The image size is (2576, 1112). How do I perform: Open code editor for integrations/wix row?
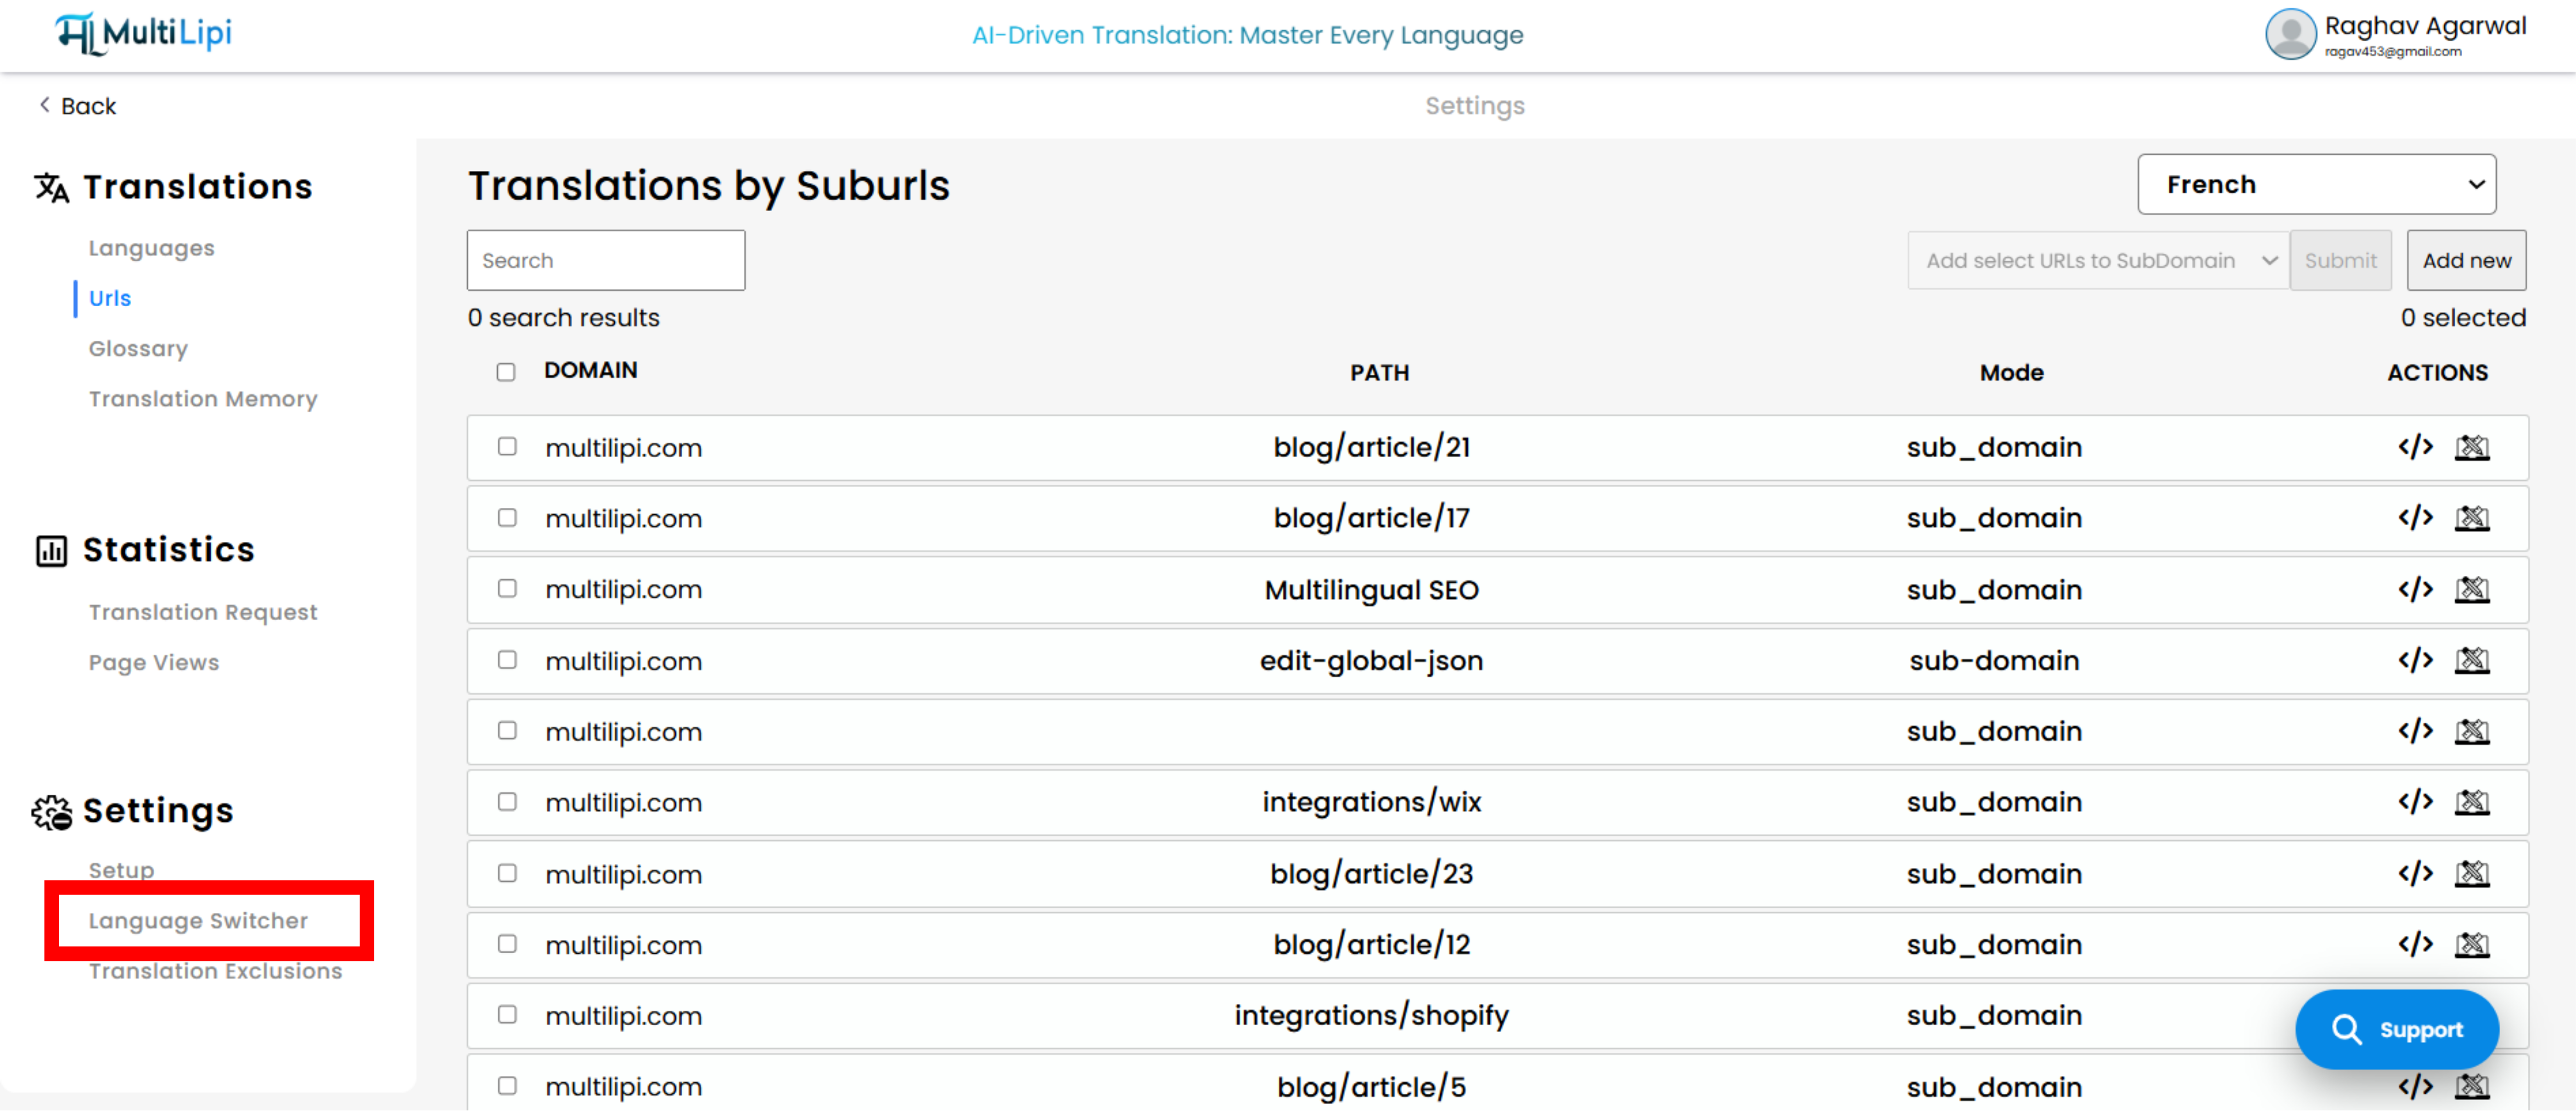(x=2415, y=802)
